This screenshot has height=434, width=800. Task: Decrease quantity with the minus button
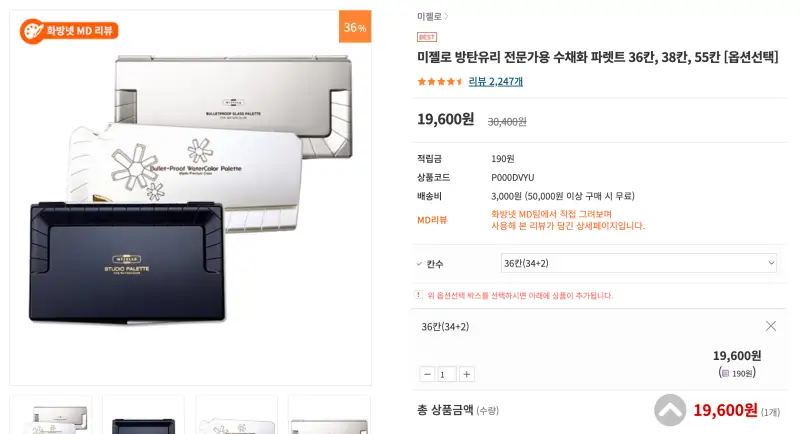[x=427, y=374]
